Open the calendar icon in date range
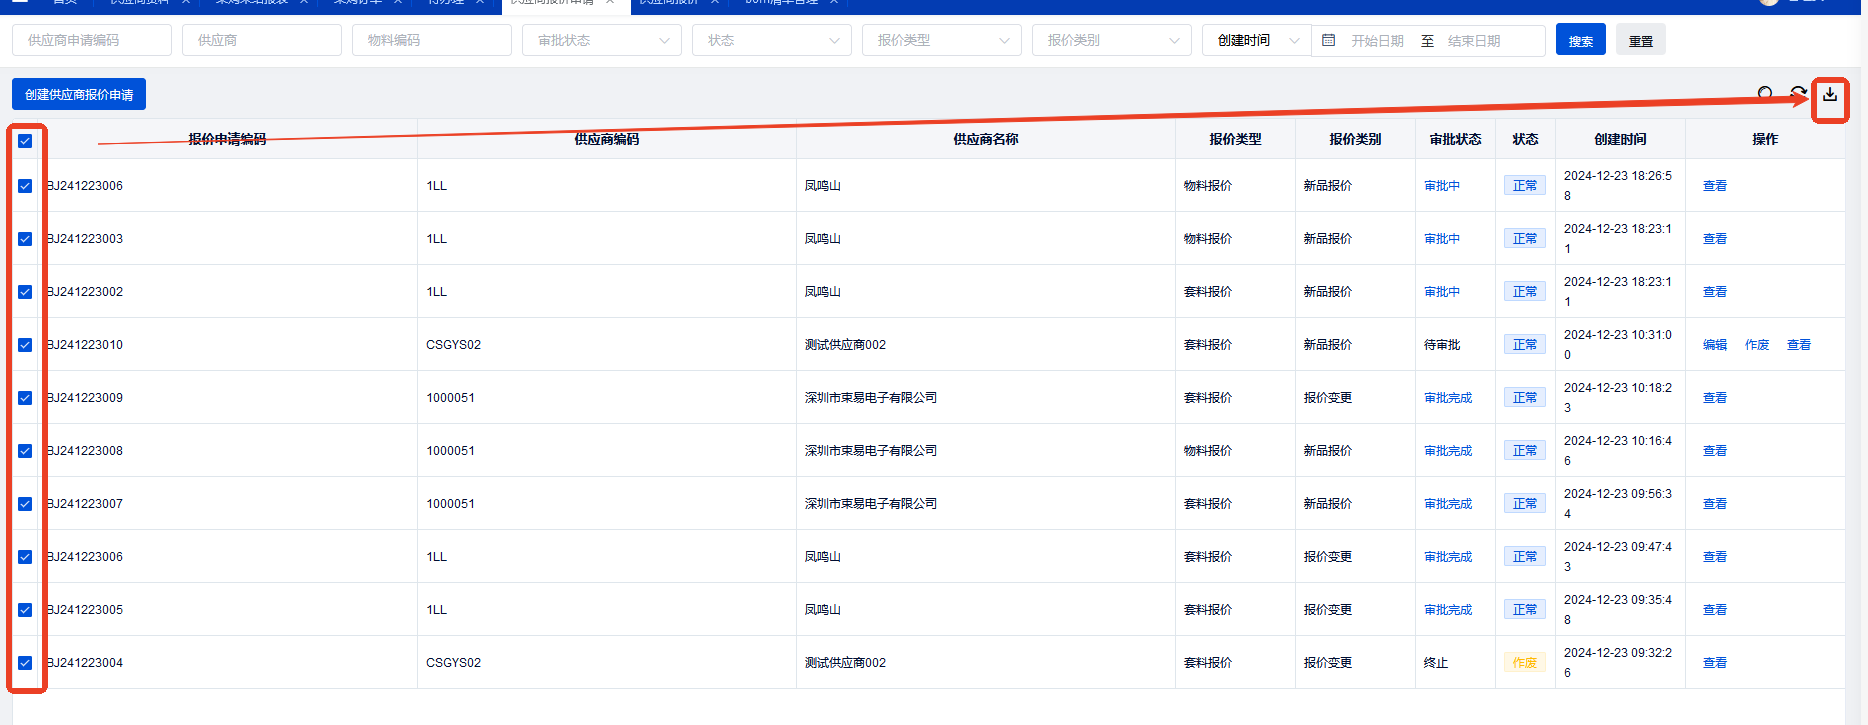This screenshot has height=725, width=1868. tap(1328, 40)
